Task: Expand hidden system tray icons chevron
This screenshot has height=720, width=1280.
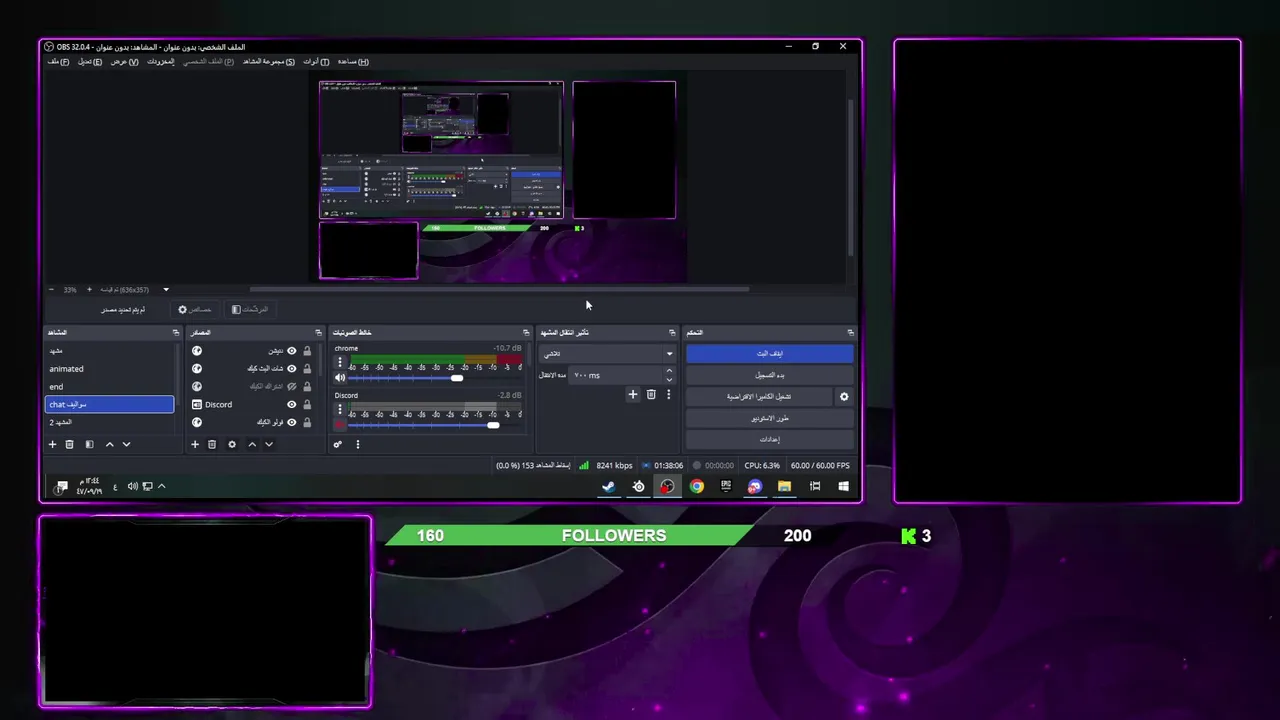Action: 161,486
